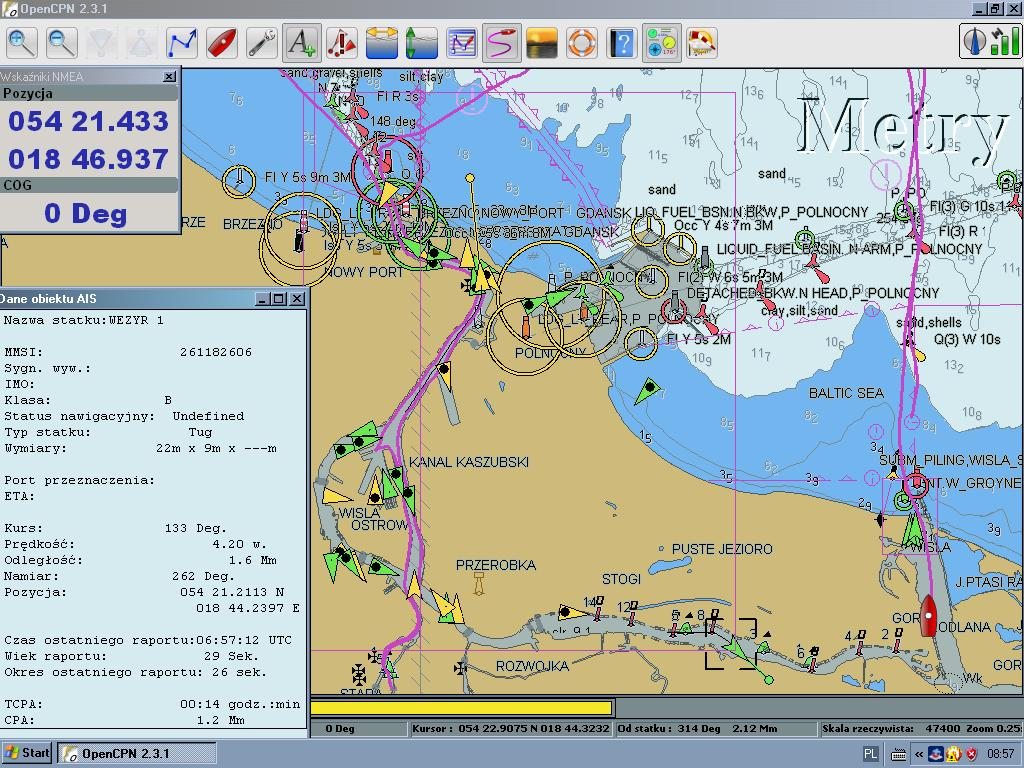Click AIS position '054 21.2113 N'
This screenshot has height=768, width=1024.
tap(232, 592)
